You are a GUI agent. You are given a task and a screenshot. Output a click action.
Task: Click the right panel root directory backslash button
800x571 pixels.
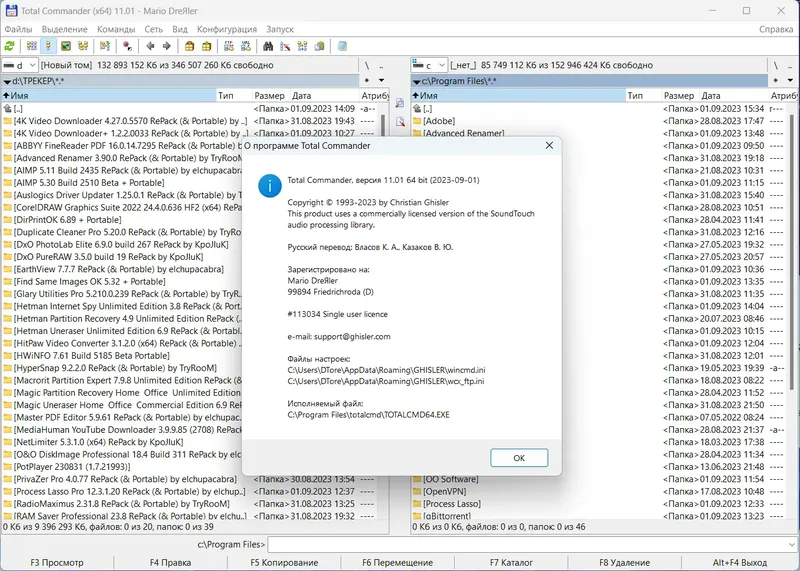click(x=776, y=65)
